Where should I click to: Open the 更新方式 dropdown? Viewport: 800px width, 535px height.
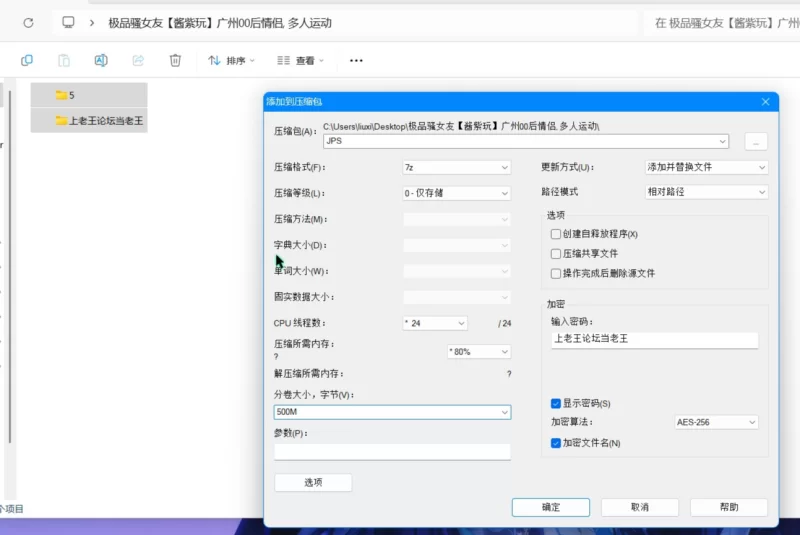click(x=706, y=167)
